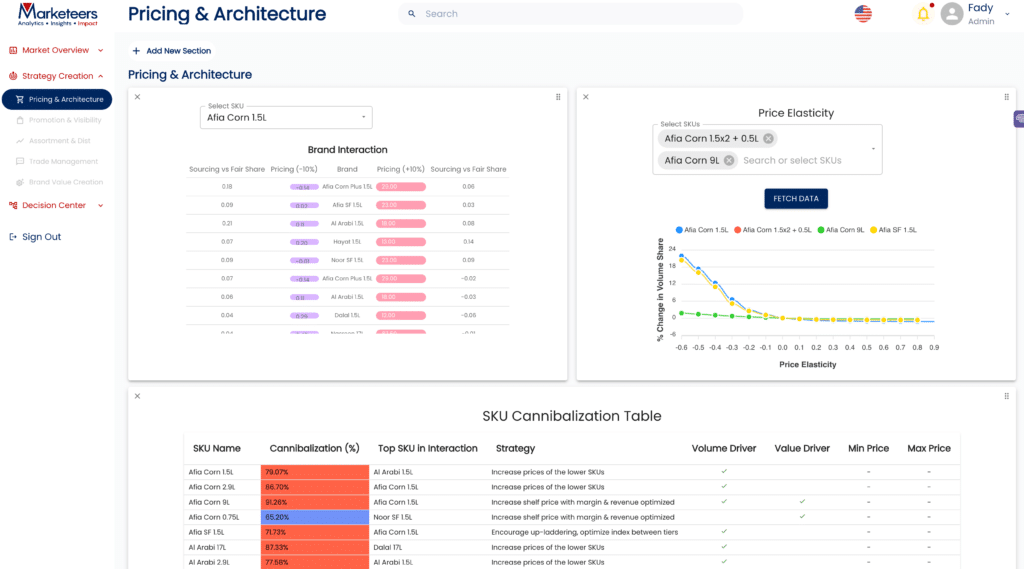Click the notification bell icon
This screenshot has height=569, width=1024.
pos(922,14)
